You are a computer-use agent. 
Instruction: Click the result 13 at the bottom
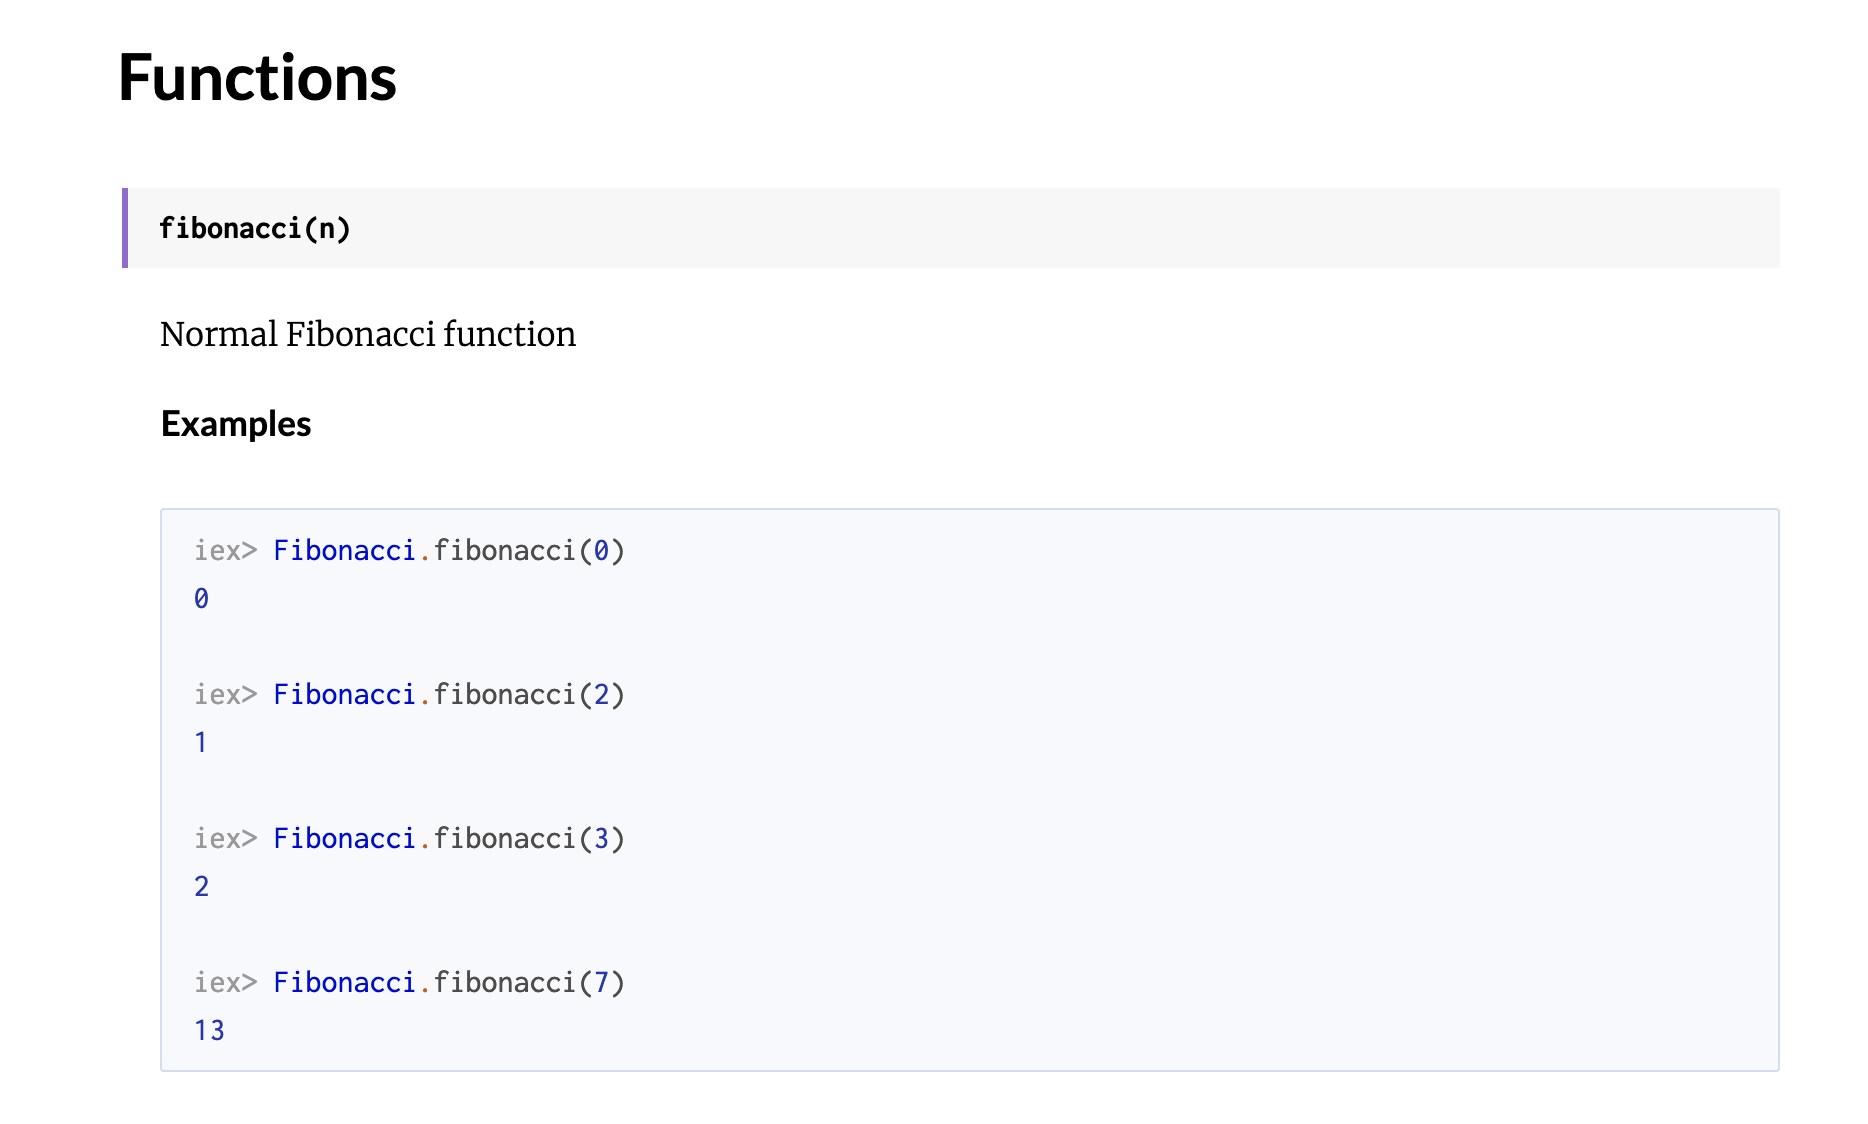209,1031
